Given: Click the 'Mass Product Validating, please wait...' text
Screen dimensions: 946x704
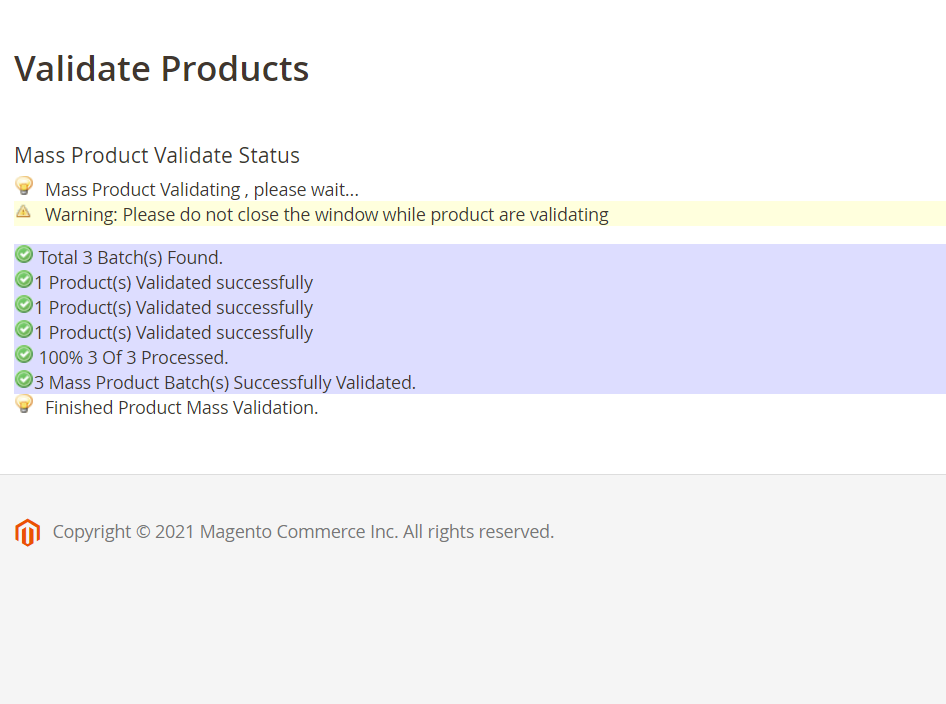Looking at the screenshot, I should [x=201, y=190].
